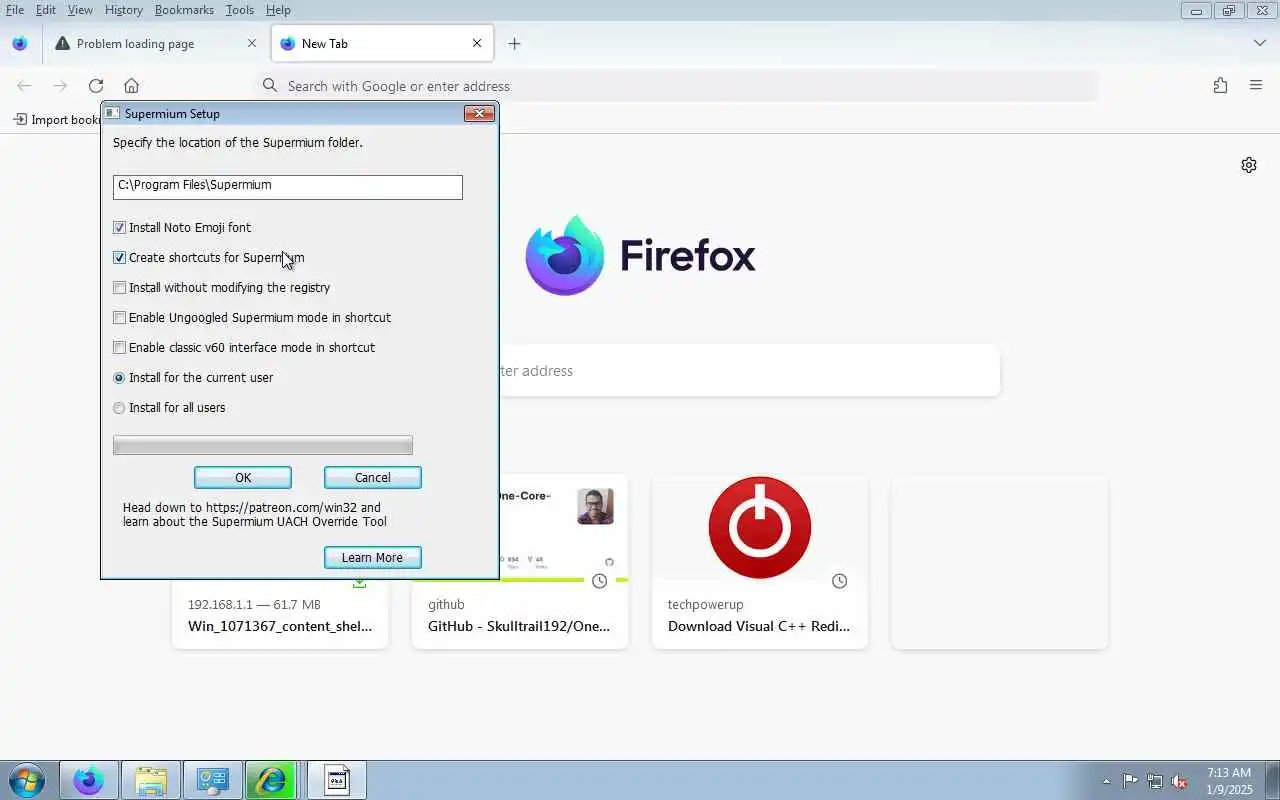This screenshot has height=800, width=1280.
Task: Click the Windows Start orb
Action: (26, 780)
